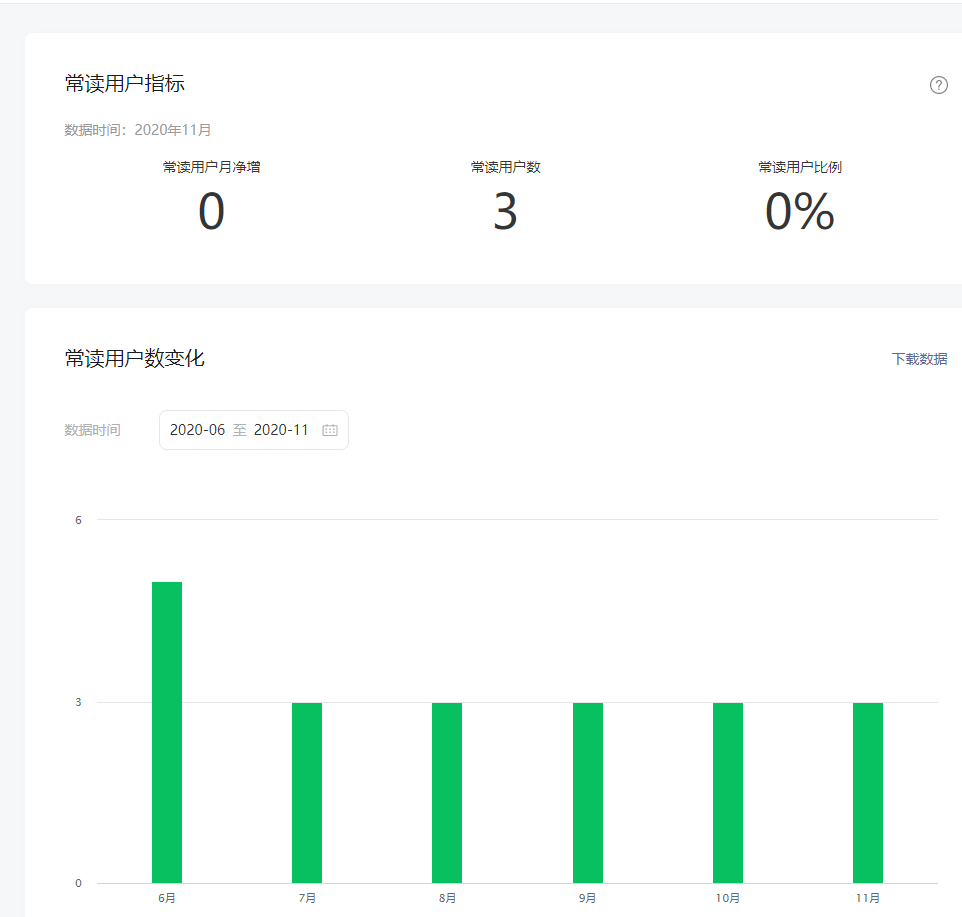Click the 11月 axis label
The width and height of the screenshot is (962, 917).
(868, 898)
